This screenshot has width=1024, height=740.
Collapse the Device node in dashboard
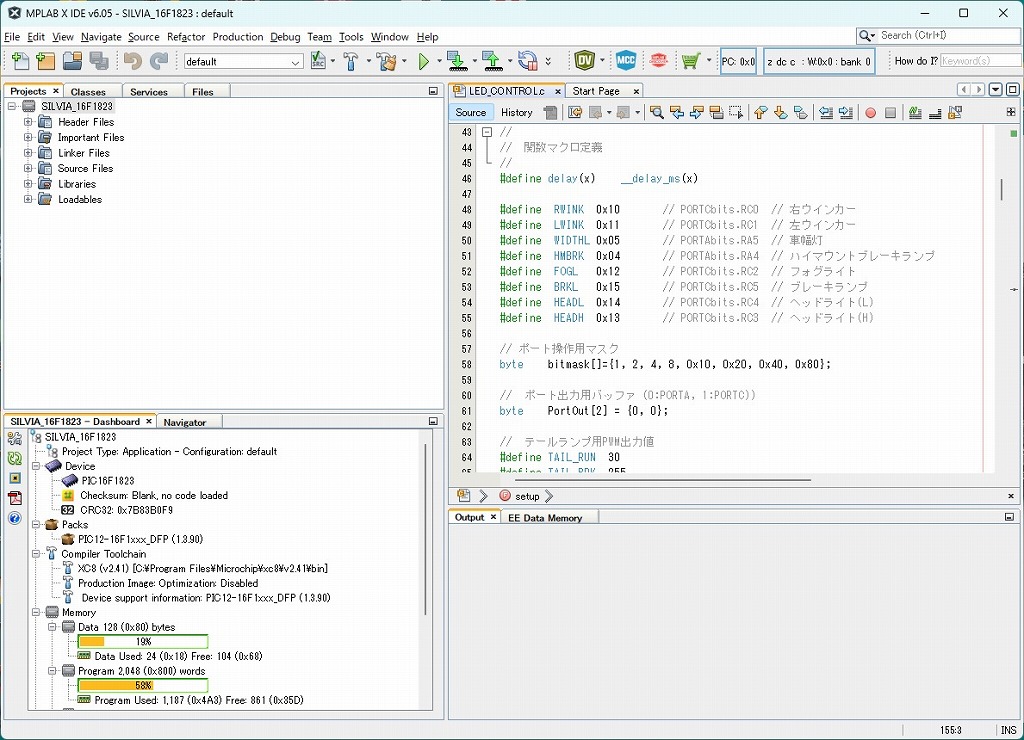coord(37,466)
